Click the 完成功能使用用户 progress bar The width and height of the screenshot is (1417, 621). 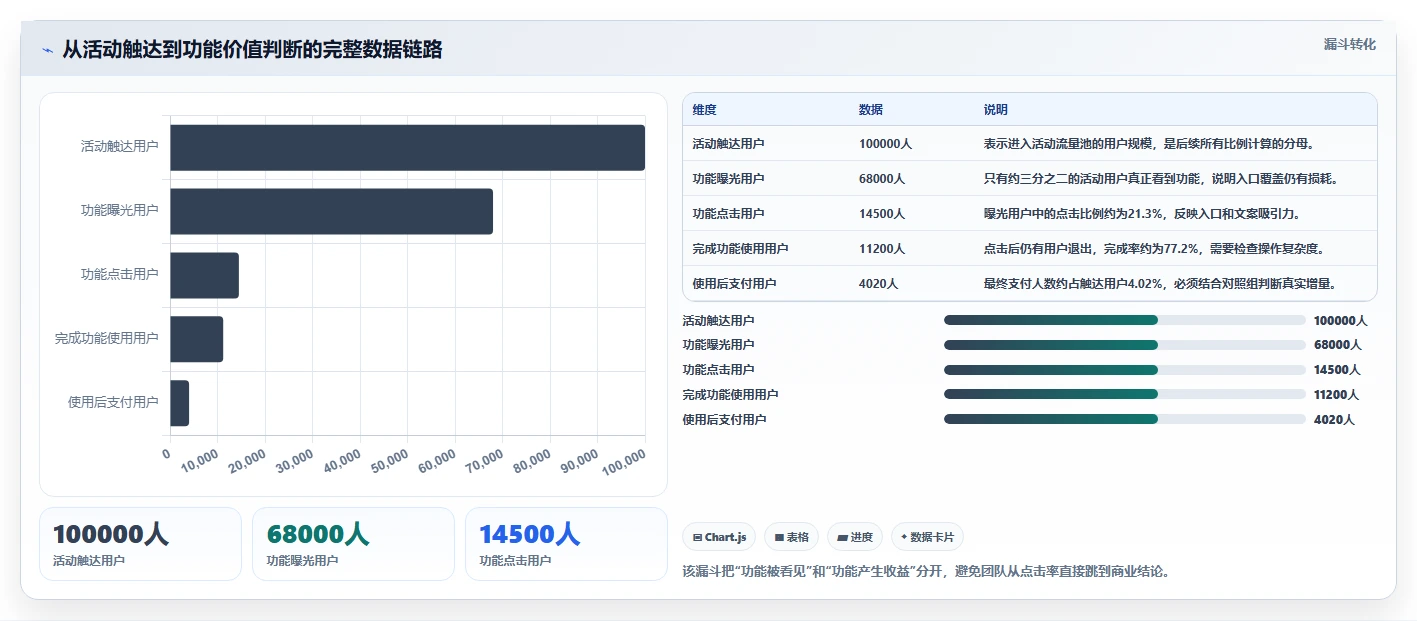1125,395
